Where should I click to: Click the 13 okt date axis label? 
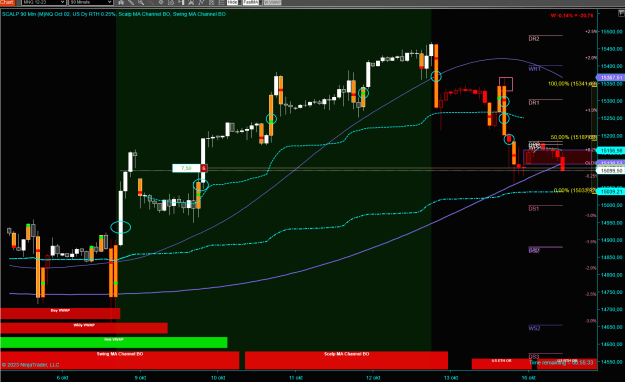click(451, 378)
